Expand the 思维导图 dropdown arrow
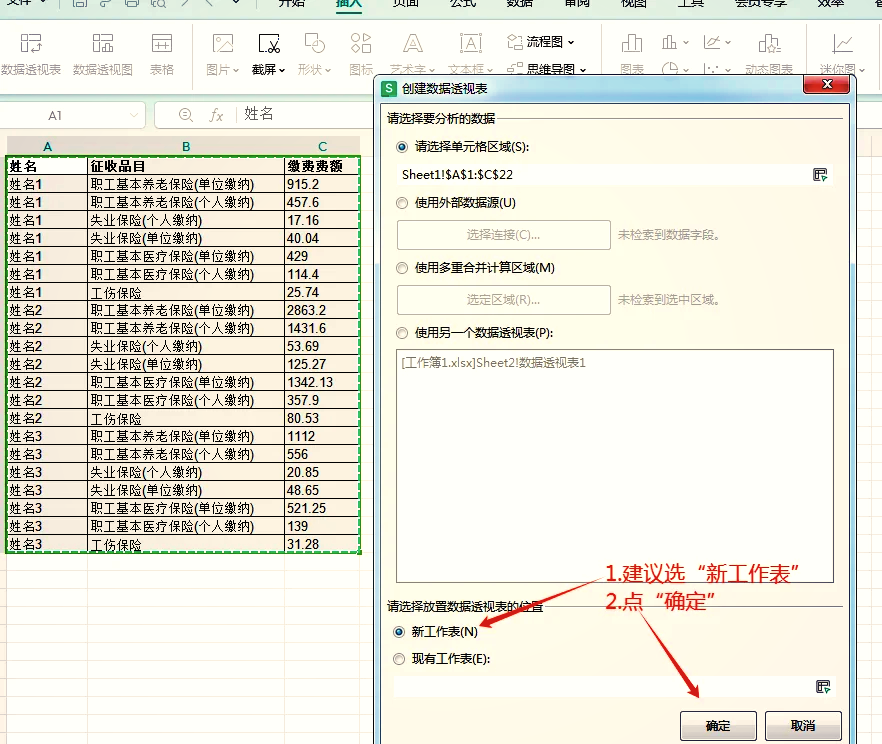The width and height of the screenshot is (882, 744). [x=583, y=70]
